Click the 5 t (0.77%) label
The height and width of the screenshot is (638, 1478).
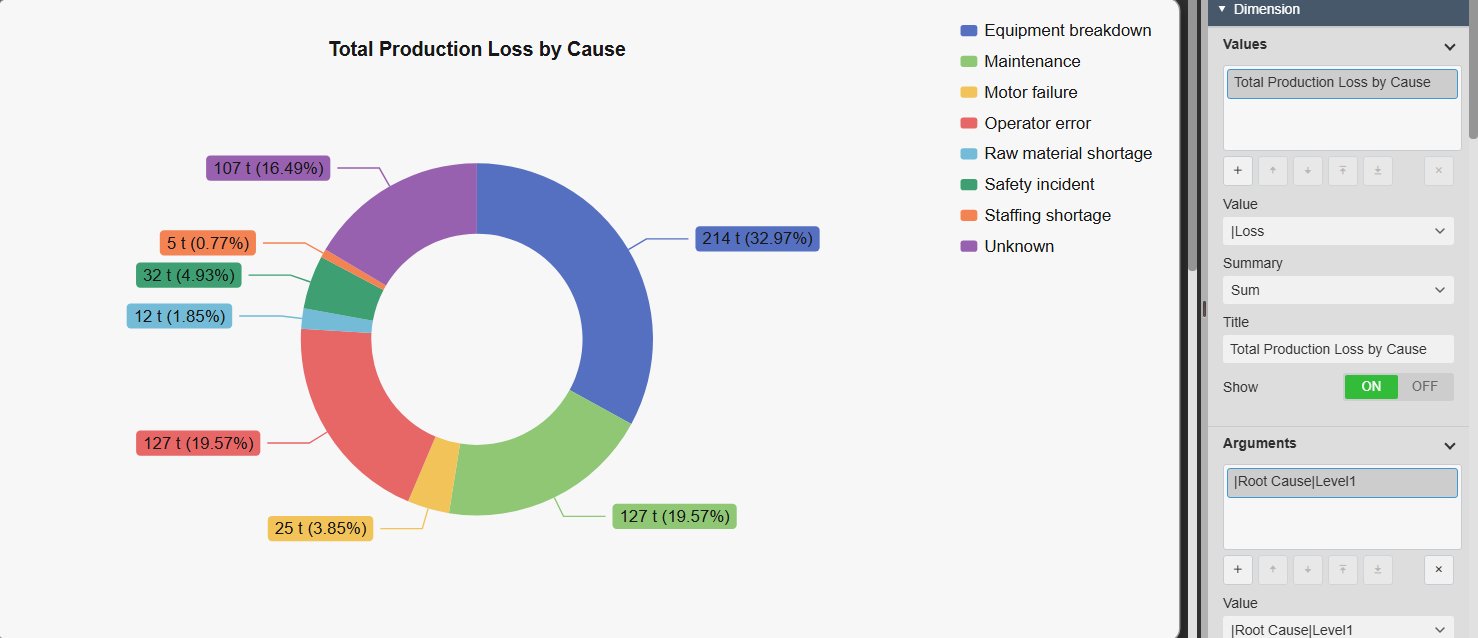[x=208, y=243]
